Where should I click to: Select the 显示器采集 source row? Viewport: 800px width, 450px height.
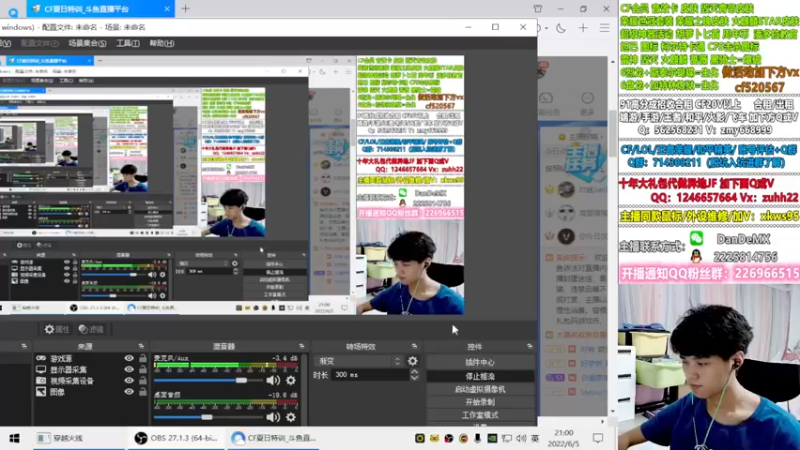[x=91, y=369]
